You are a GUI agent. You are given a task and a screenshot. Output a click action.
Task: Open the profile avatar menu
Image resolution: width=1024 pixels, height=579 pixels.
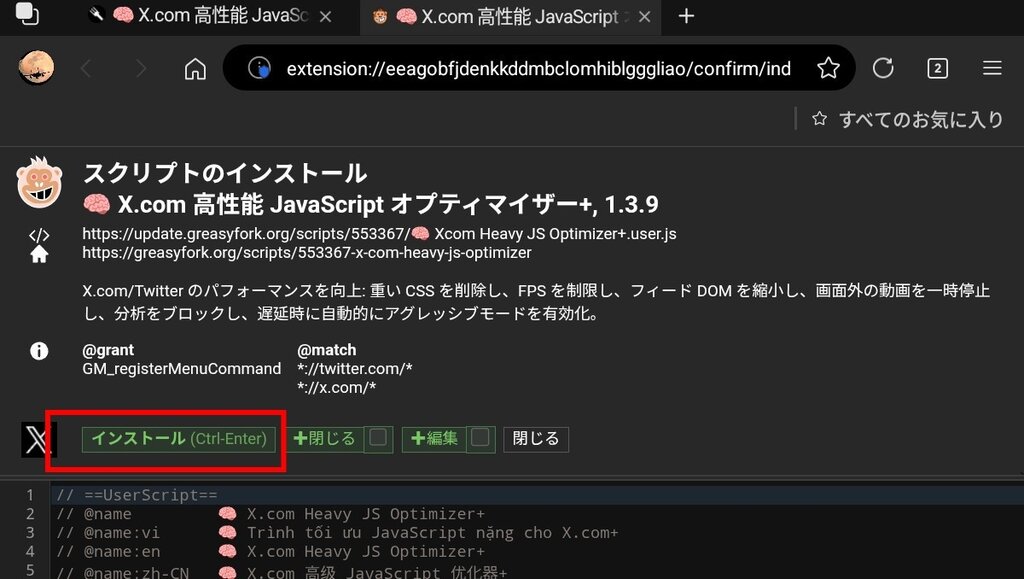pyautogui.click(x=36, y=68)
